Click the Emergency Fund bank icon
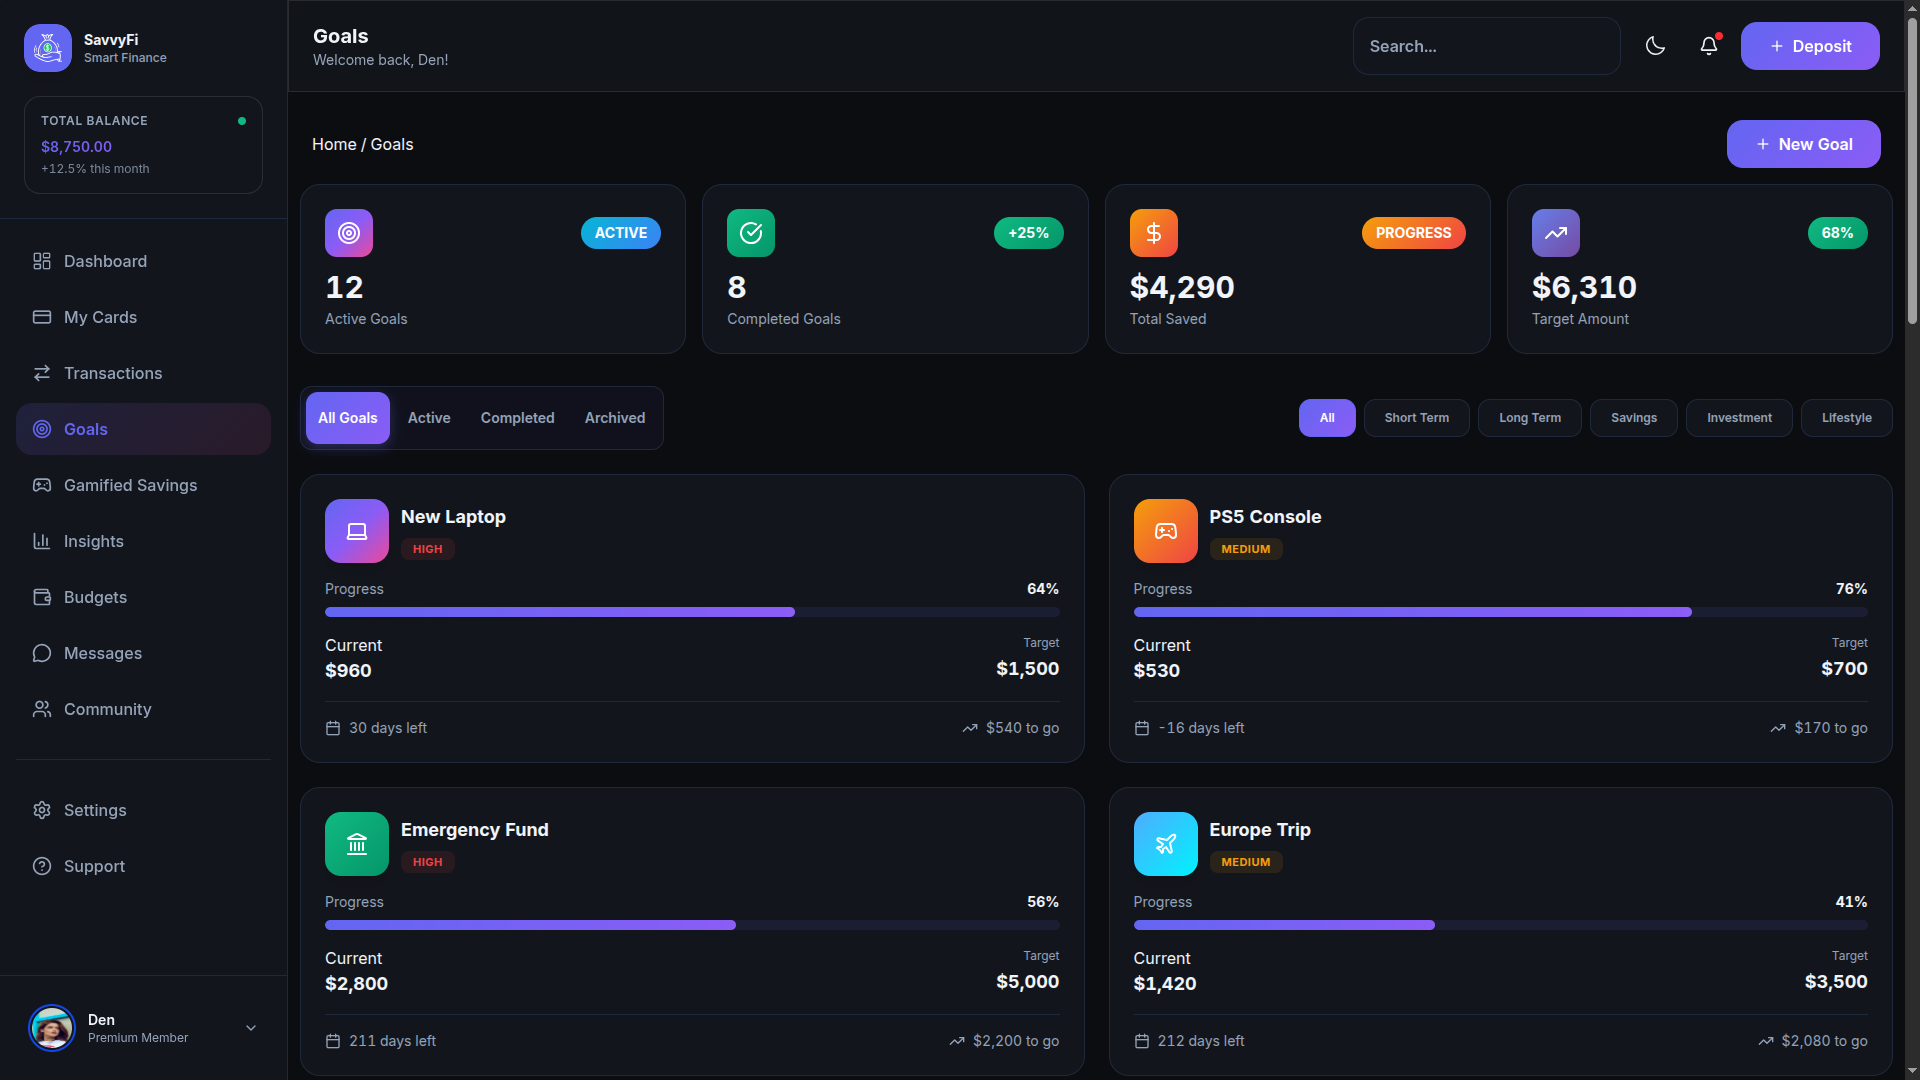The height and width of the screenshot is (1080, 1920). tap(357, 844)
